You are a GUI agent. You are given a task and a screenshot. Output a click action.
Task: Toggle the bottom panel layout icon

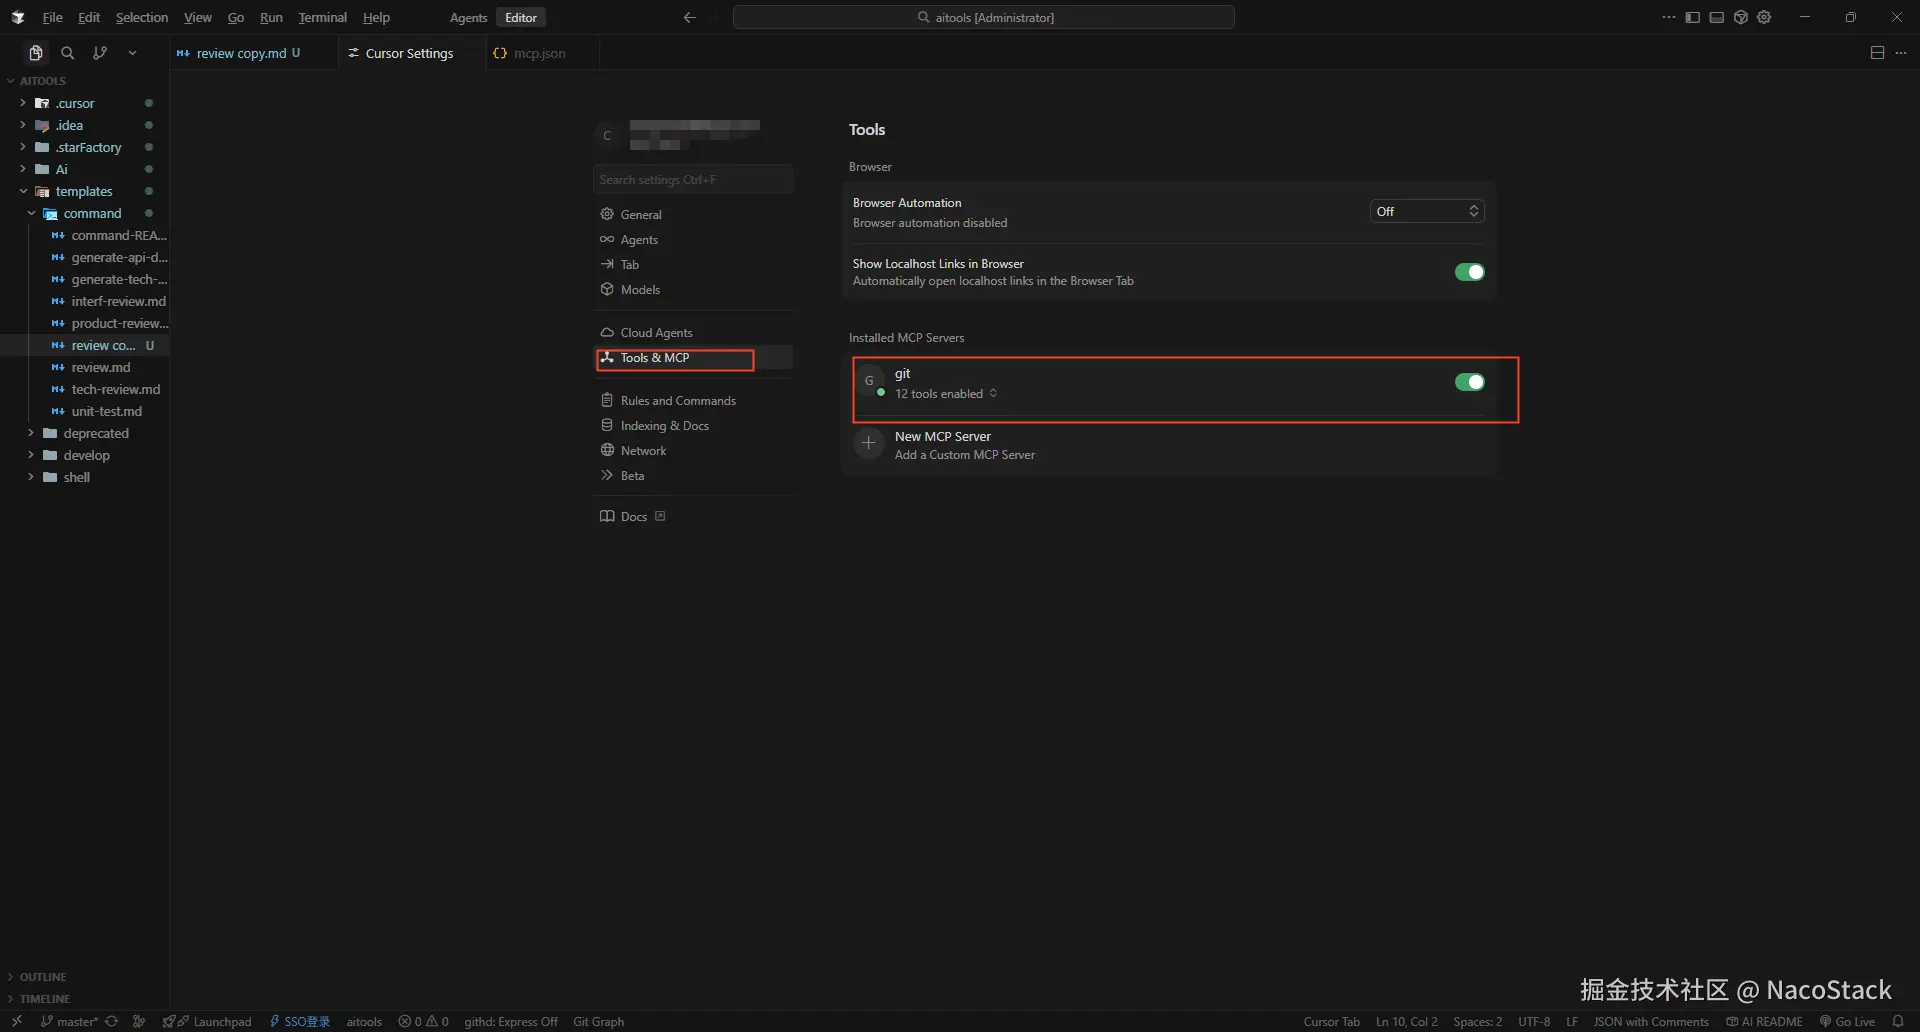(1716, 17)
